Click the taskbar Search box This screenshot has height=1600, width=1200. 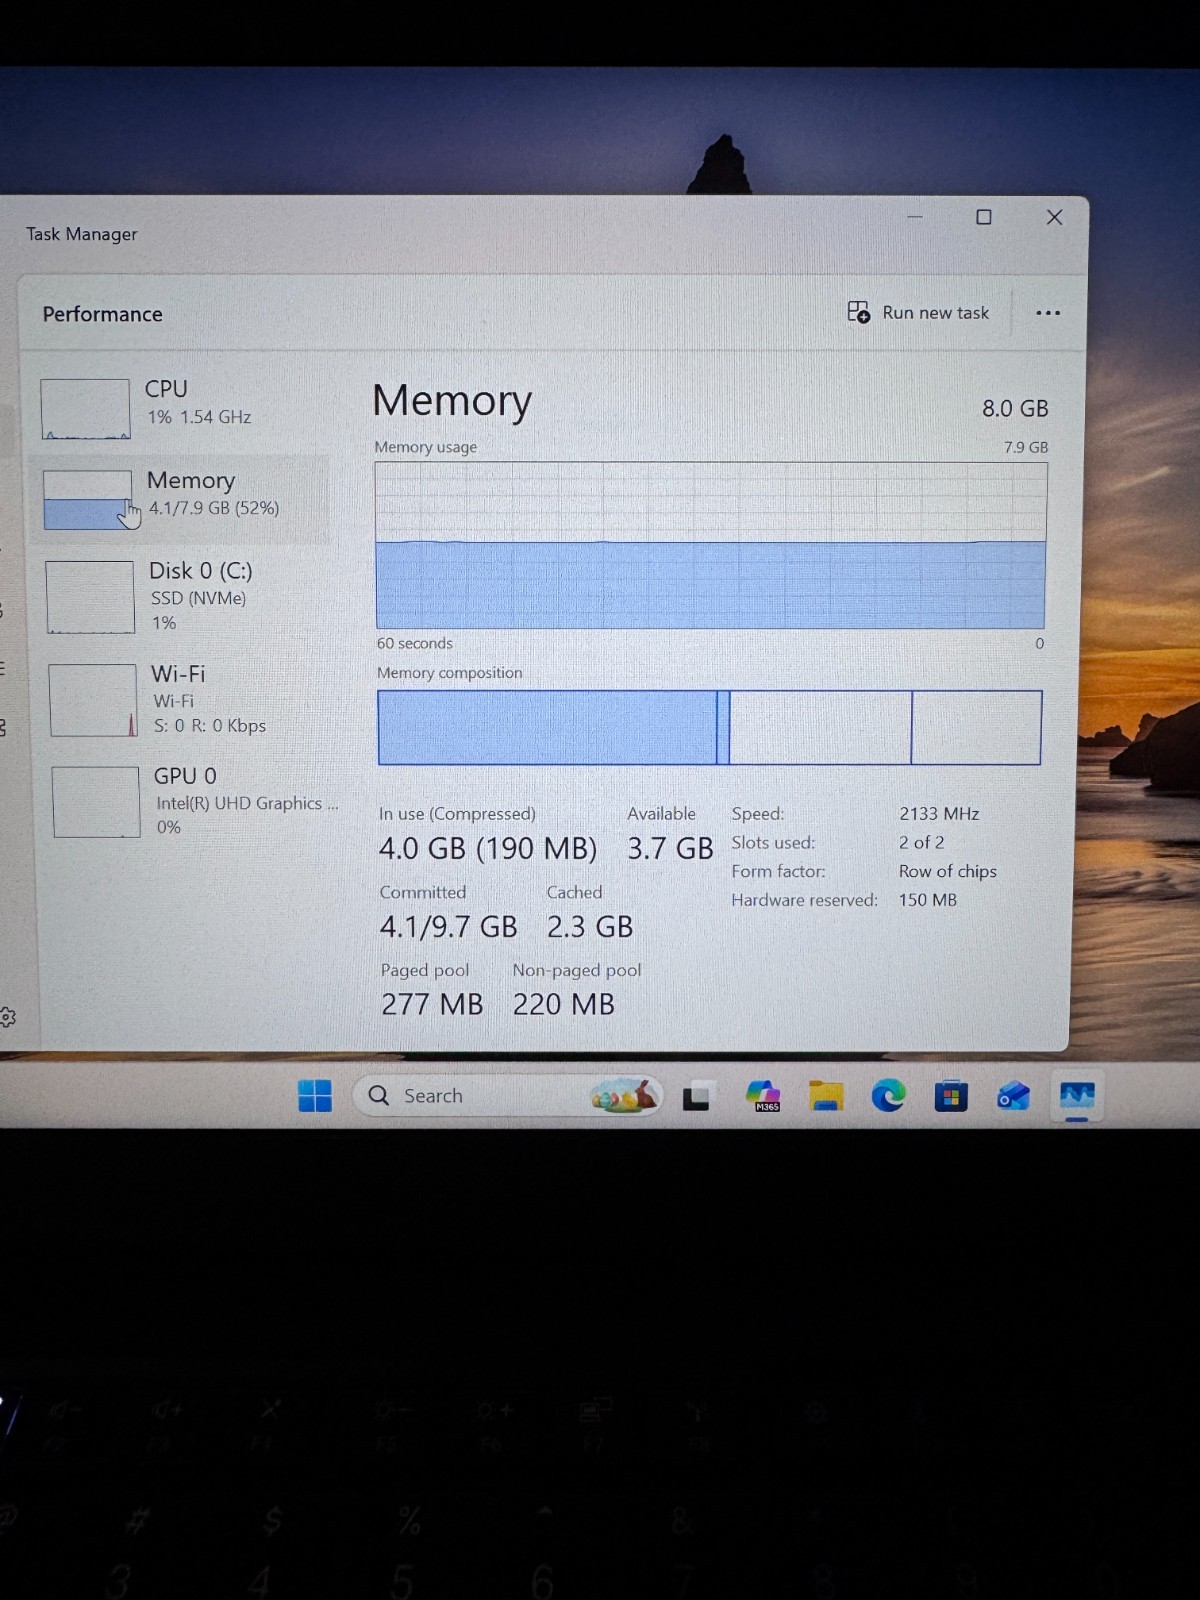point(508,1096)
